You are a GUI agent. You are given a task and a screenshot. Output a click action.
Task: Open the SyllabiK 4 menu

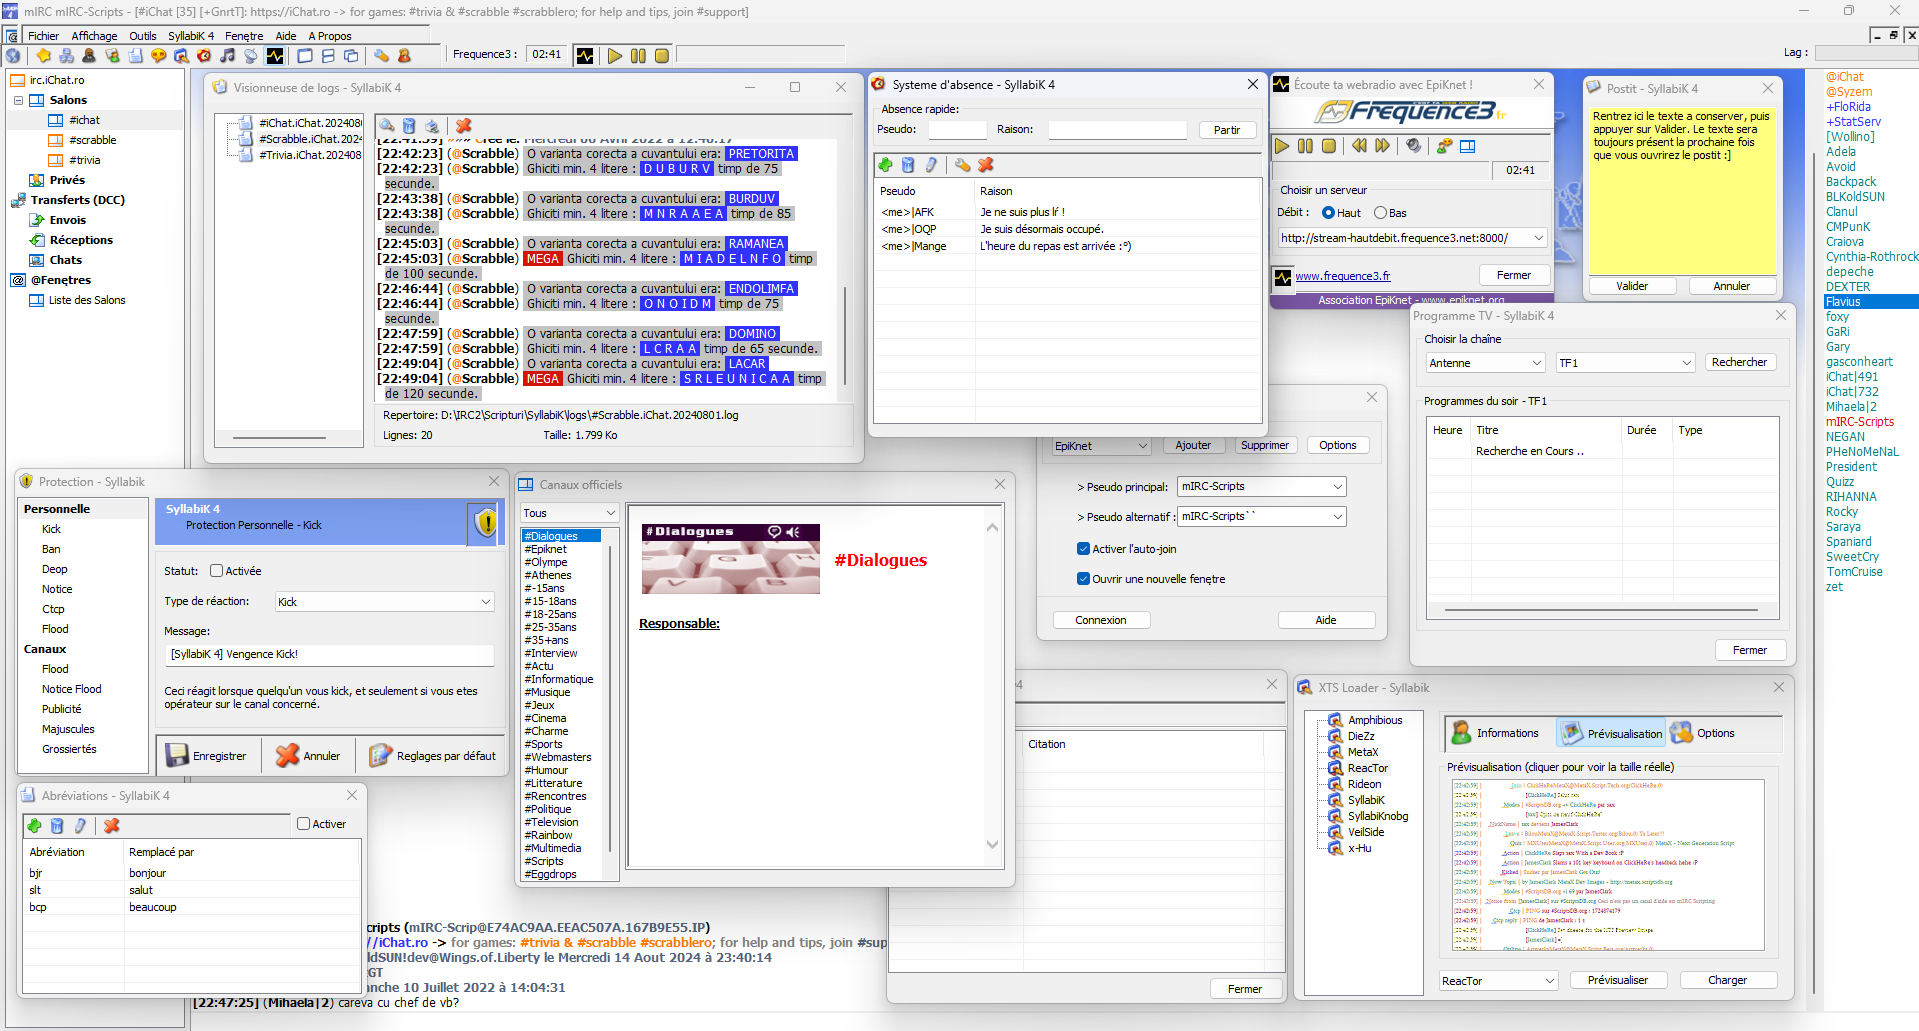tap(190, 36)
